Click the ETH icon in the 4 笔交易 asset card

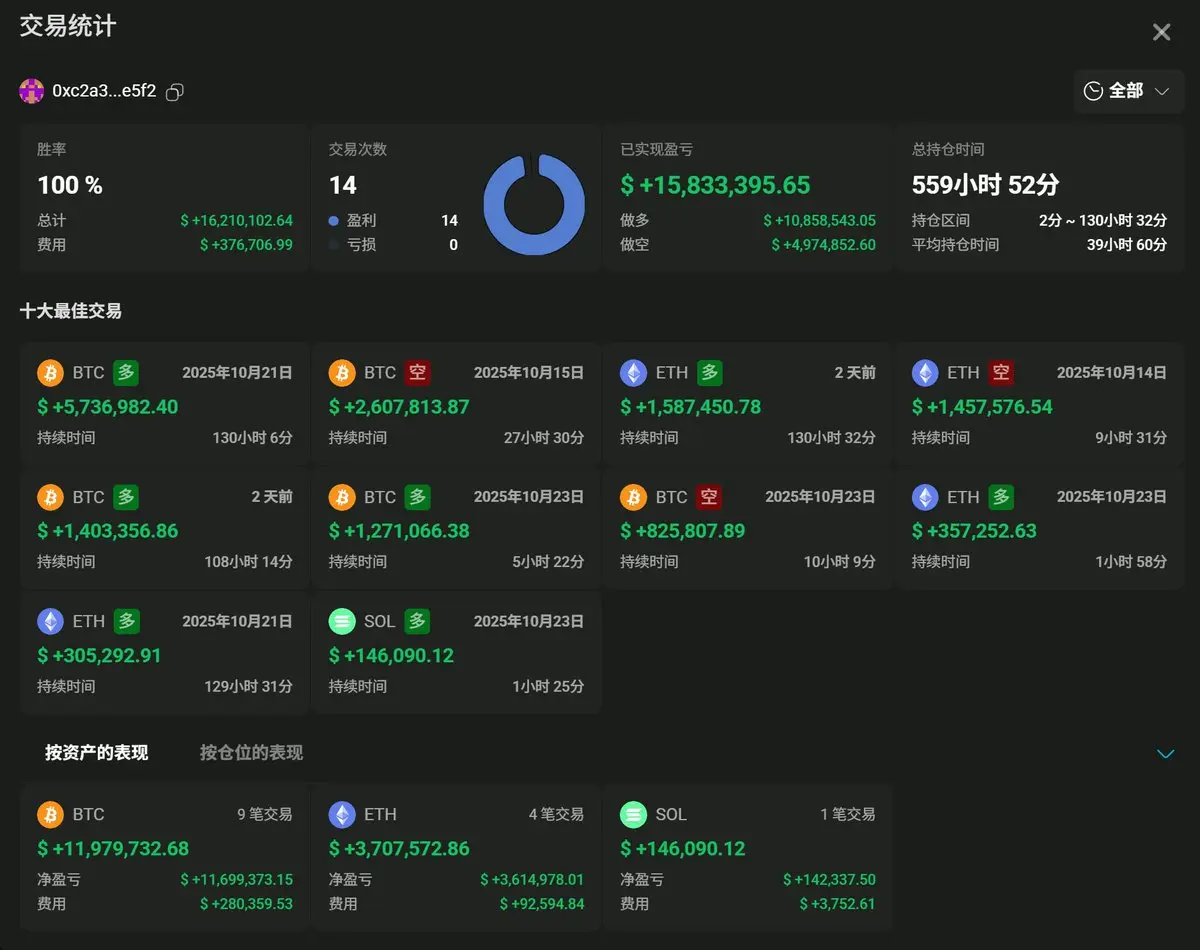pyautogui.click(x=342, y=814)
